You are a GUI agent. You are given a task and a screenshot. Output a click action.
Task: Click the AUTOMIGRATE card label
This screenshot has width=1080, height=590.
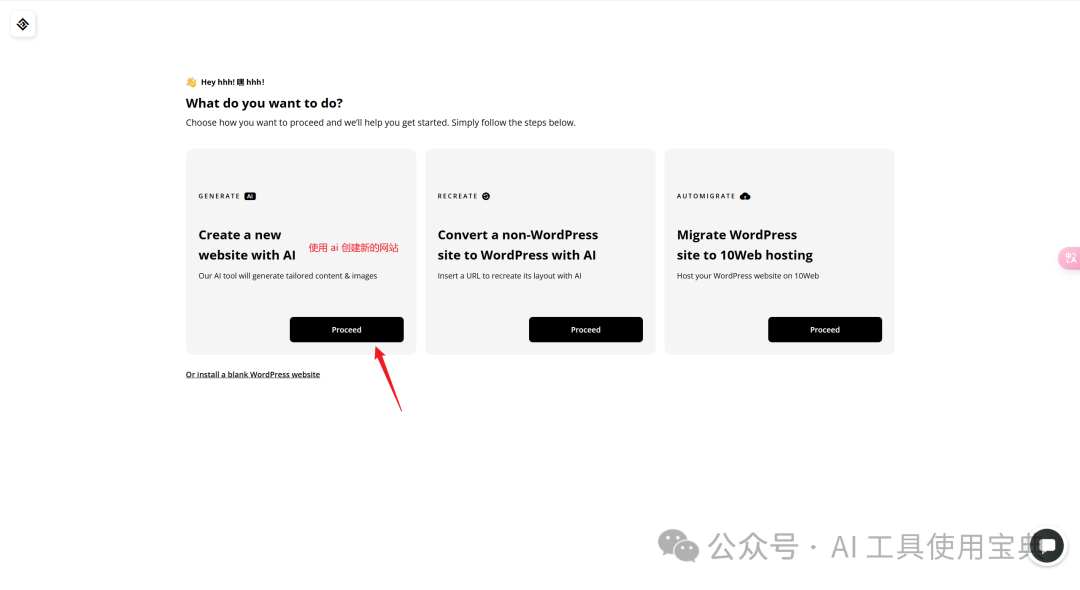tap(706, 196)
